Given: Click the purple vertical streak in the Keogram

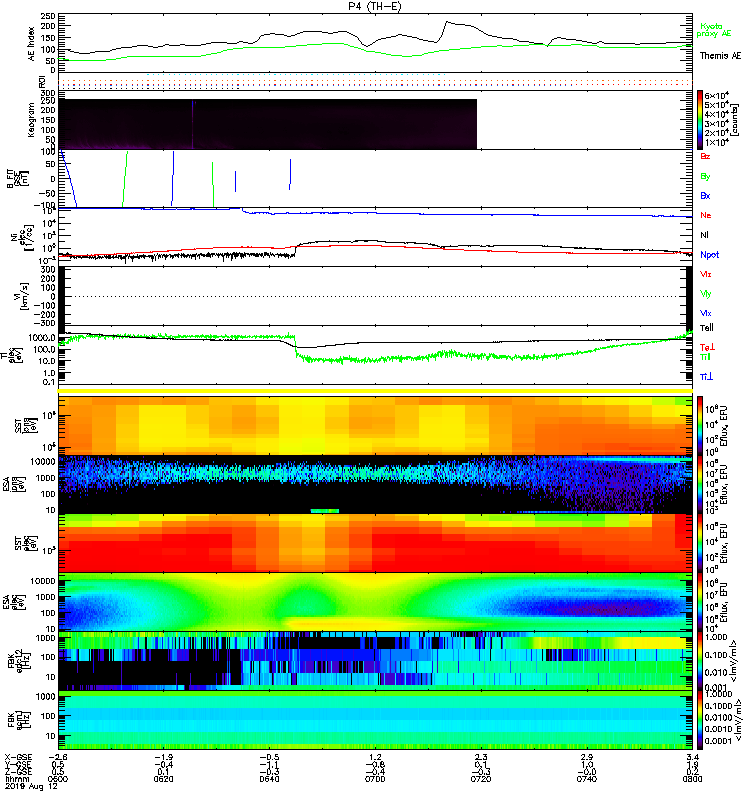Looking at the screenshot, I should 193,124.
